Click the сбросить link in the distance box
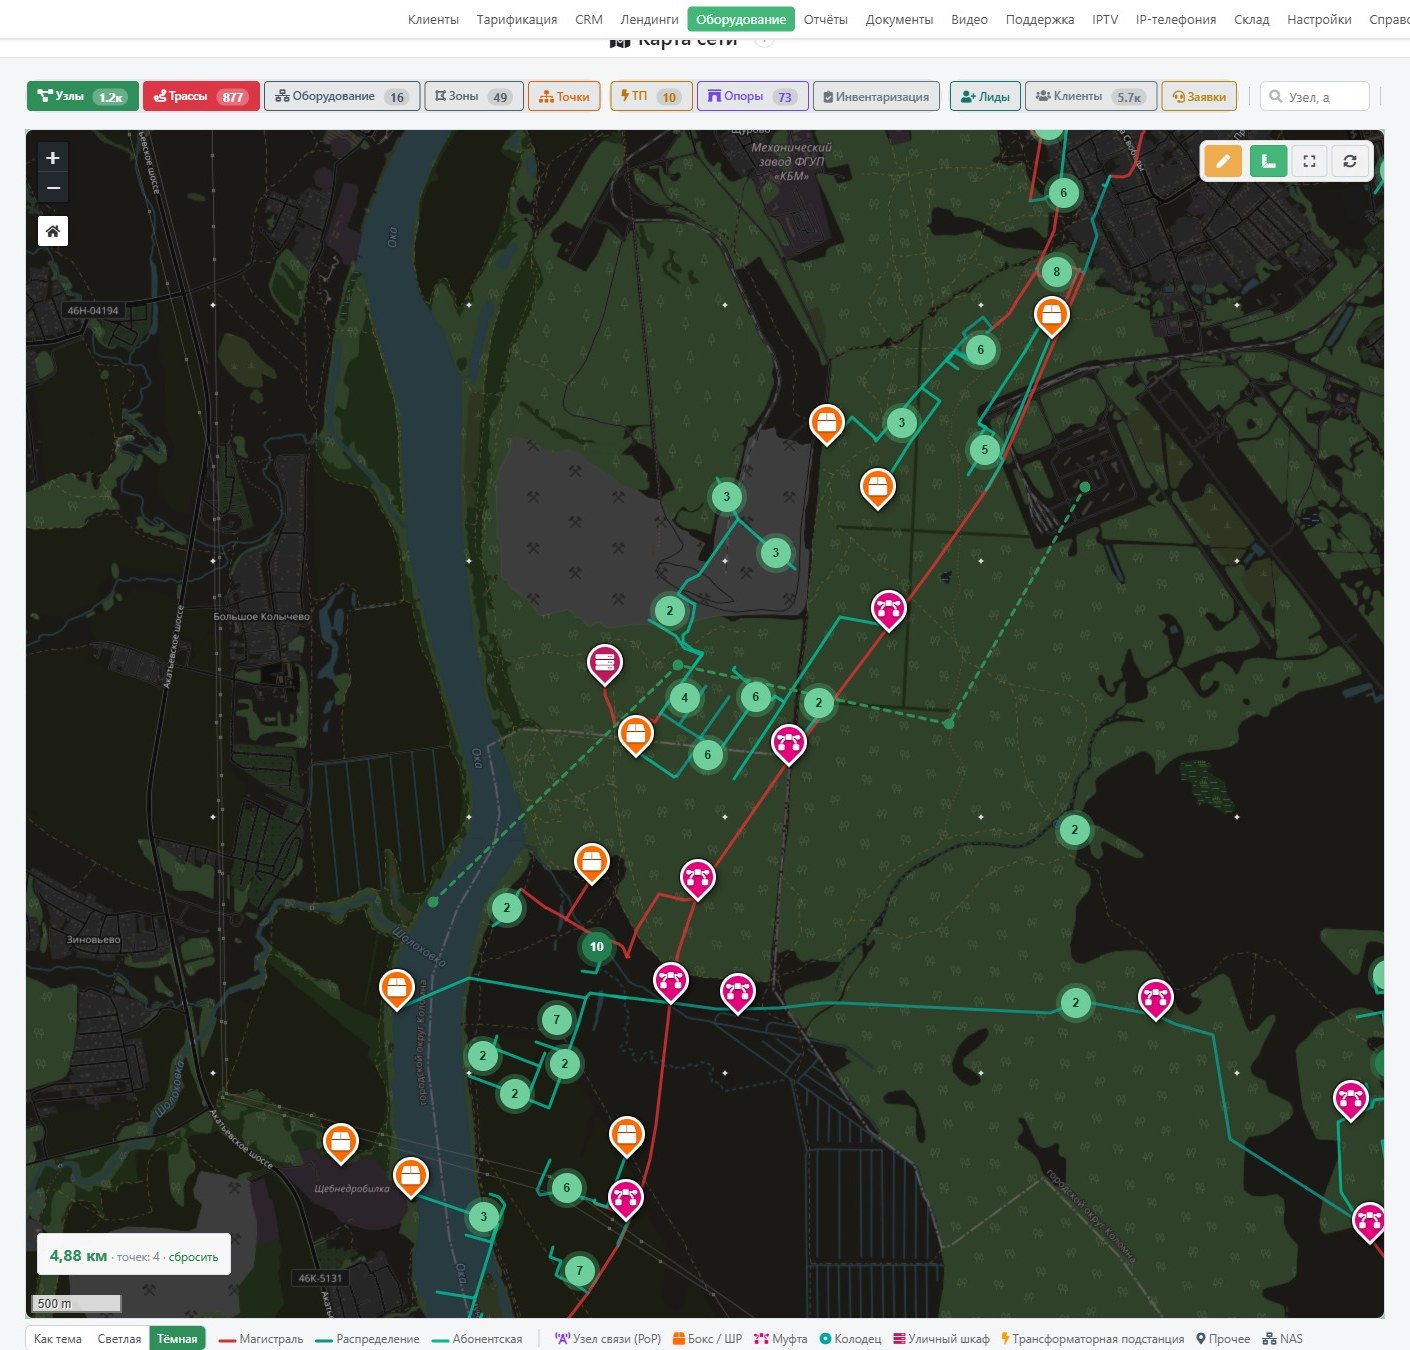The height and width of the screenshot is (1350, 1410). point(193,1257)
